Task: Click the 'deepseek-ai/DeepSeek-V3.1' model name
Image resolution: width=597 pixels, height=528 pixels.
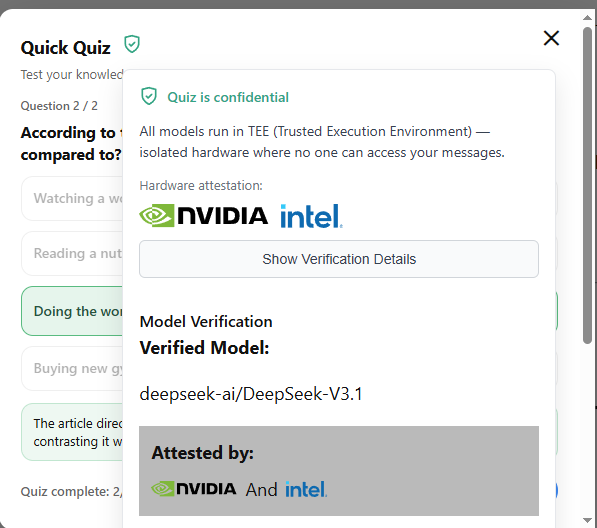Action: click(251, 394)
